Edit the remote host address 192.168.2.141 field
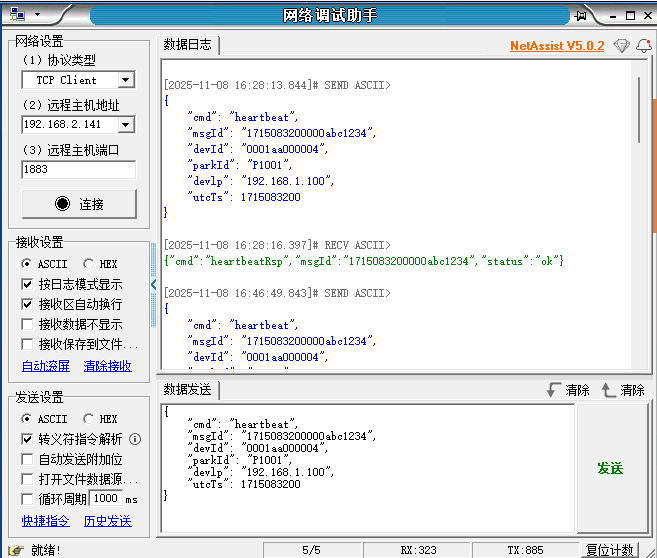Viewport: 657px width, 558px height. tap(70, 124)
